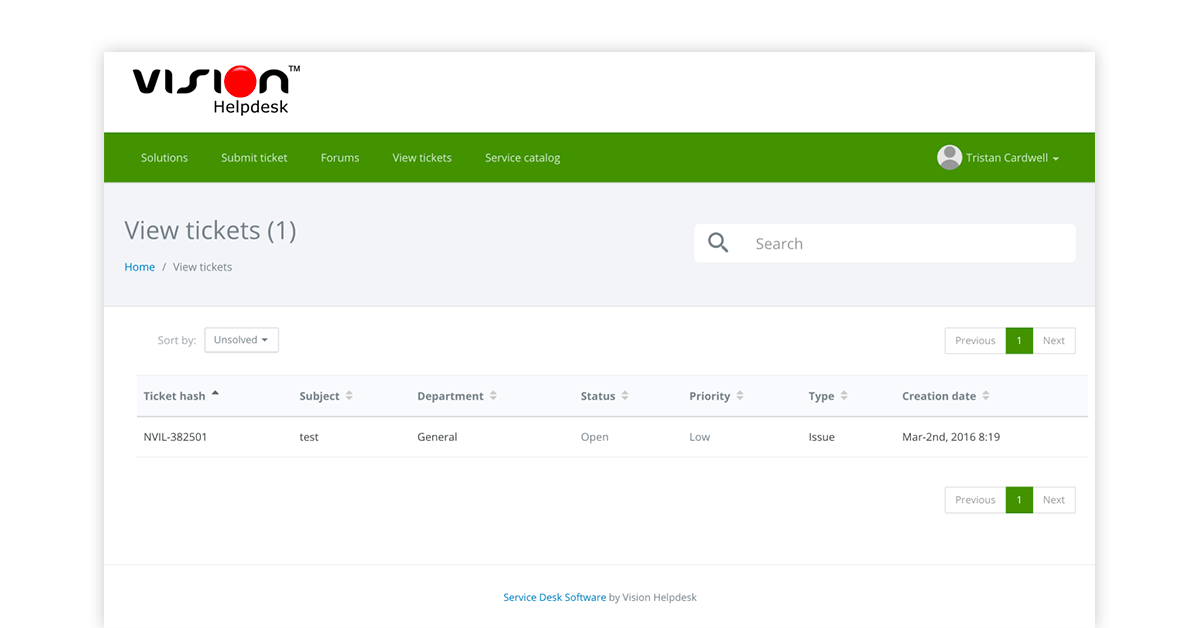Click the 'View tickets (1)' page heading

(x=210, y=231)
